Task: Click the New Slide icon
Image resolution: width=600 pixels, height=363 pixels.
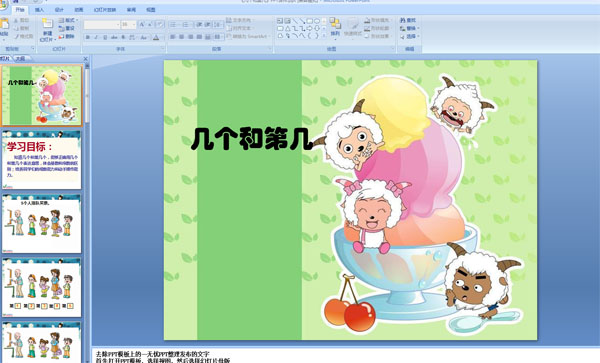Action: click(47, 24)
